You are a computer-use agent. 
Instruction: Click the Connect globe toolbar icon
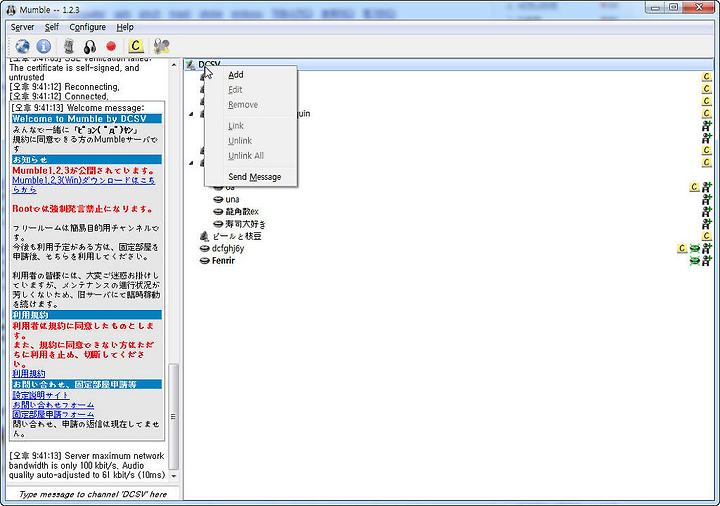(22, 46)
